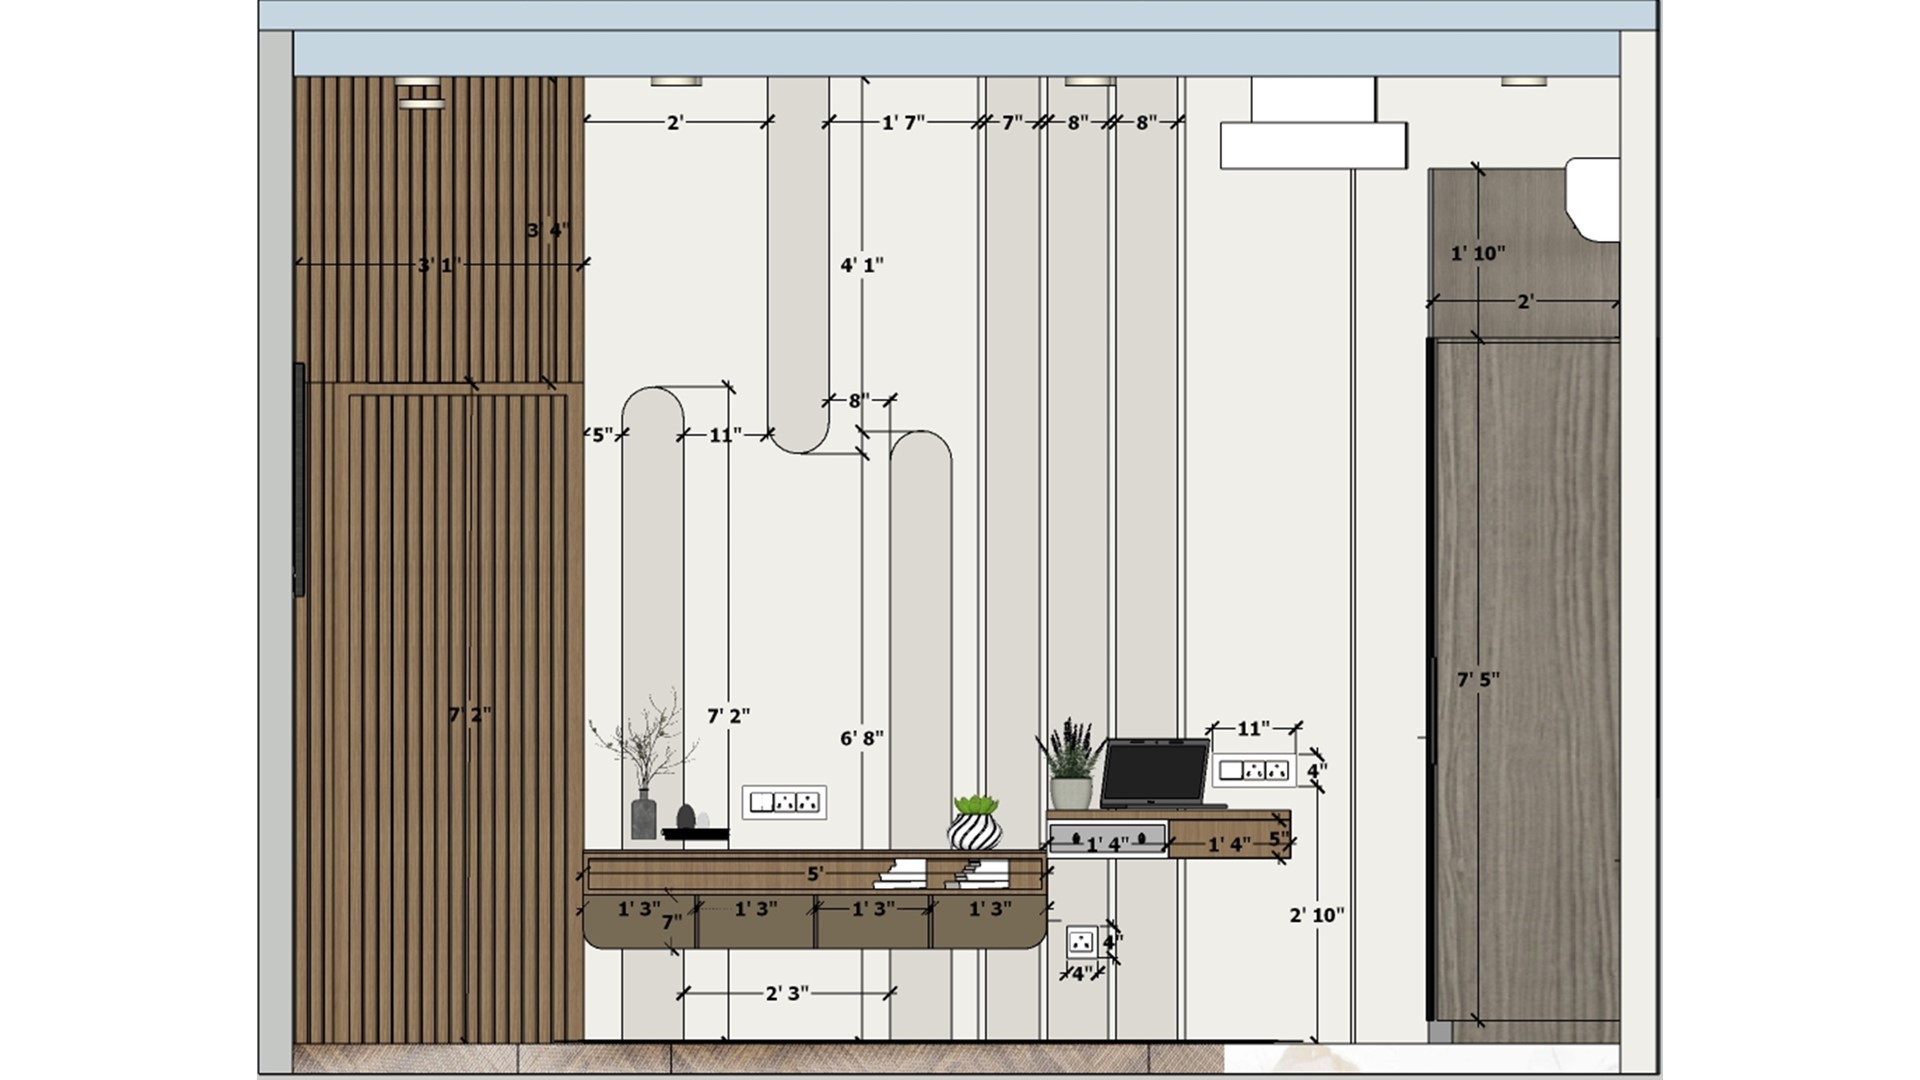
Task: Select the black door handle on left
Action: (x=299, y=480)
